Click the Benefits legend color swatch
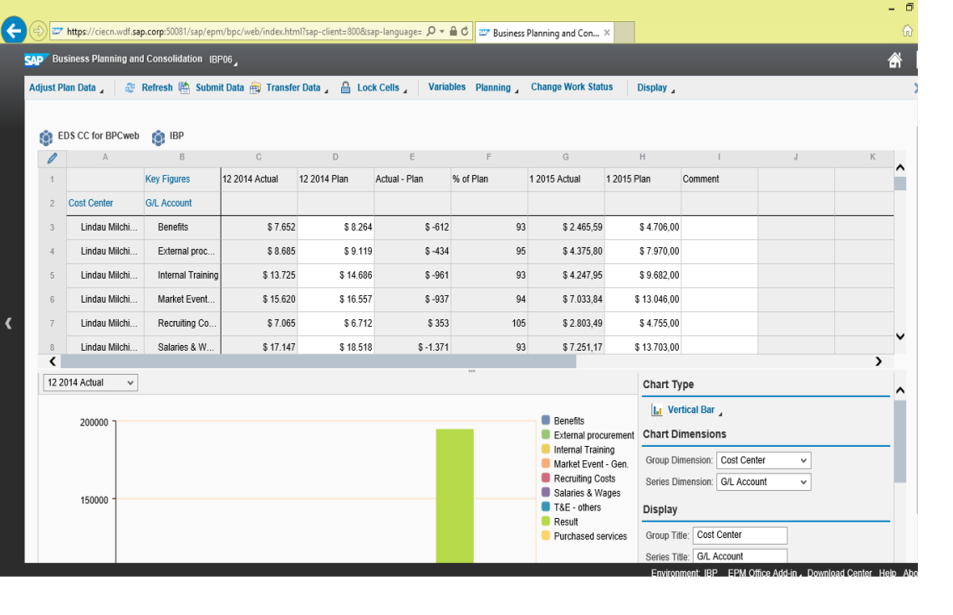 [x=546, y=420]
